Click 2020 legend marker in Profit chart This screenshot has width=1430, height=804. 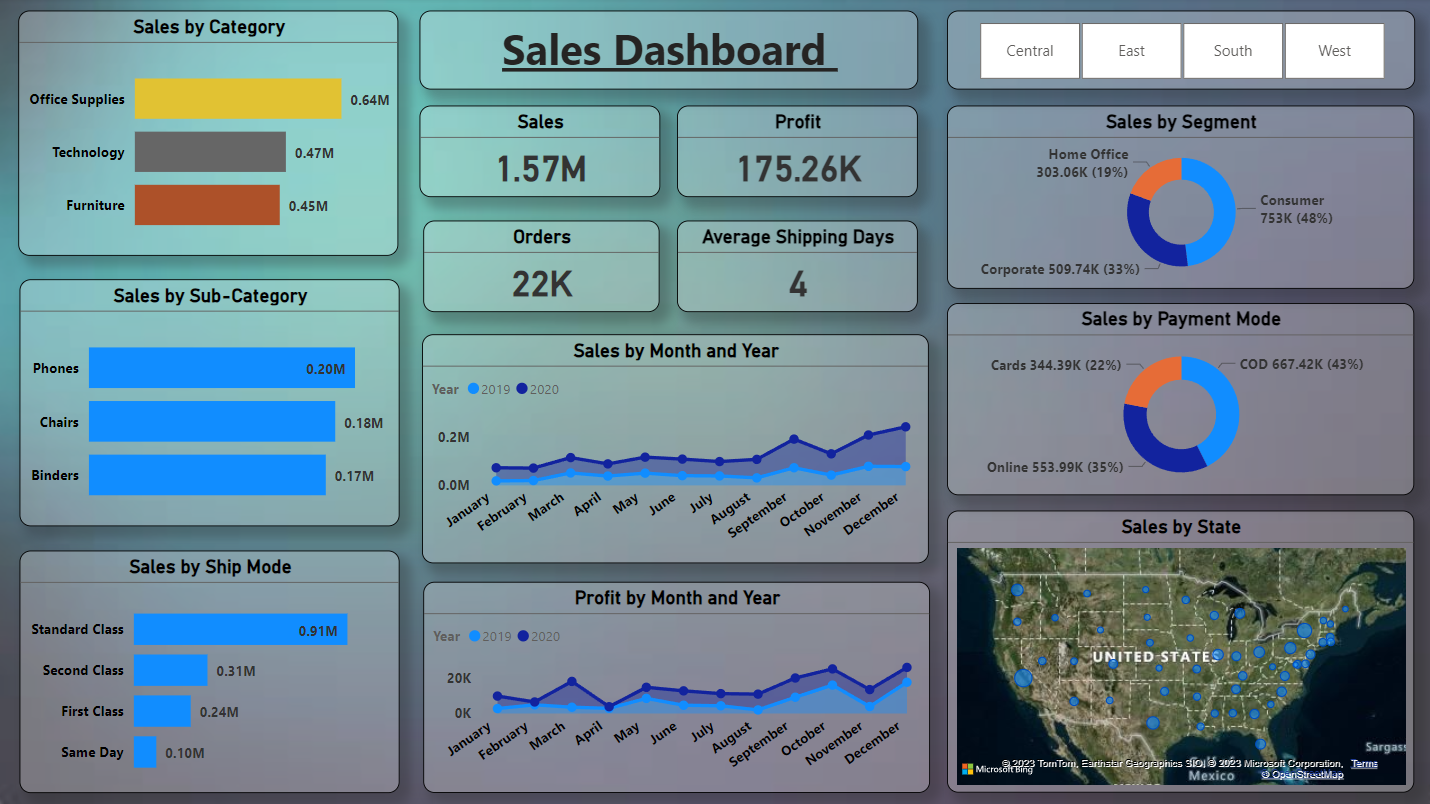pyautogui.click(x=523, y=636)
